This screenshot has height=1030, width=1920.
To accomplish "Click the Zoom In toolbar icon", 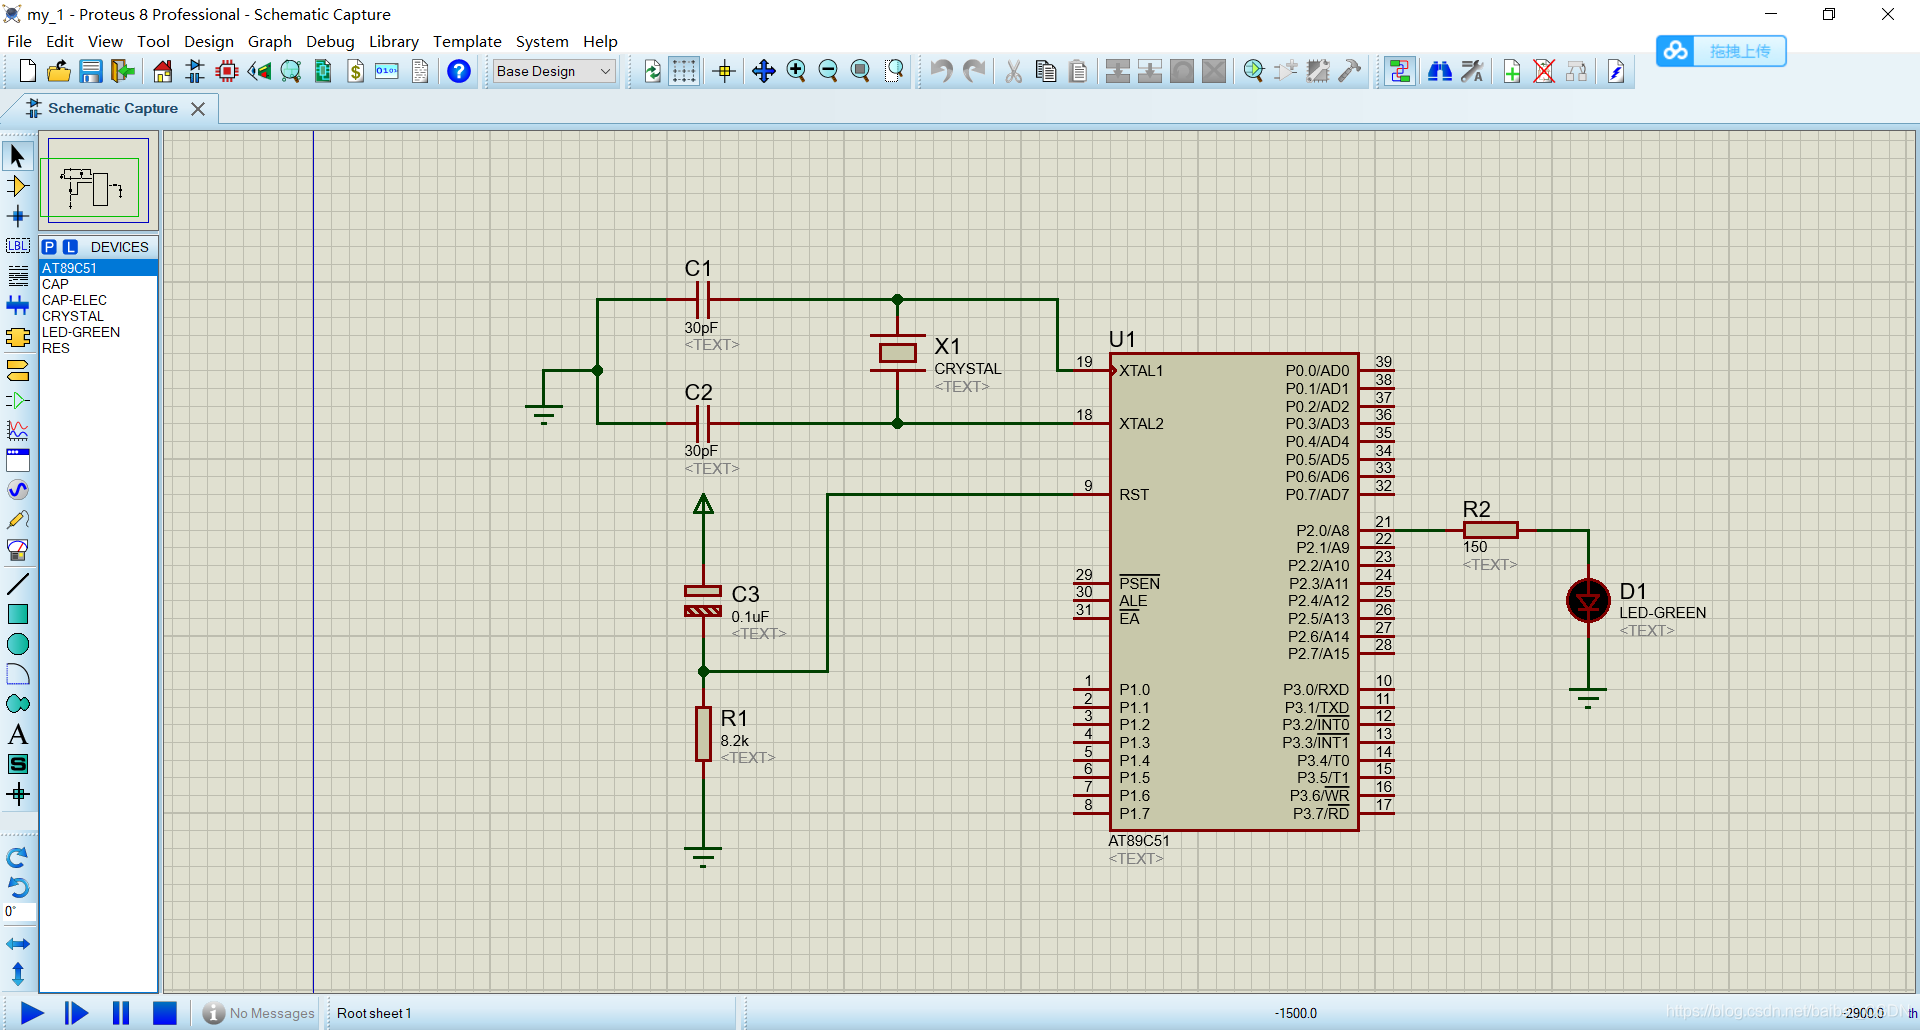I will click(x=796, y=71).
